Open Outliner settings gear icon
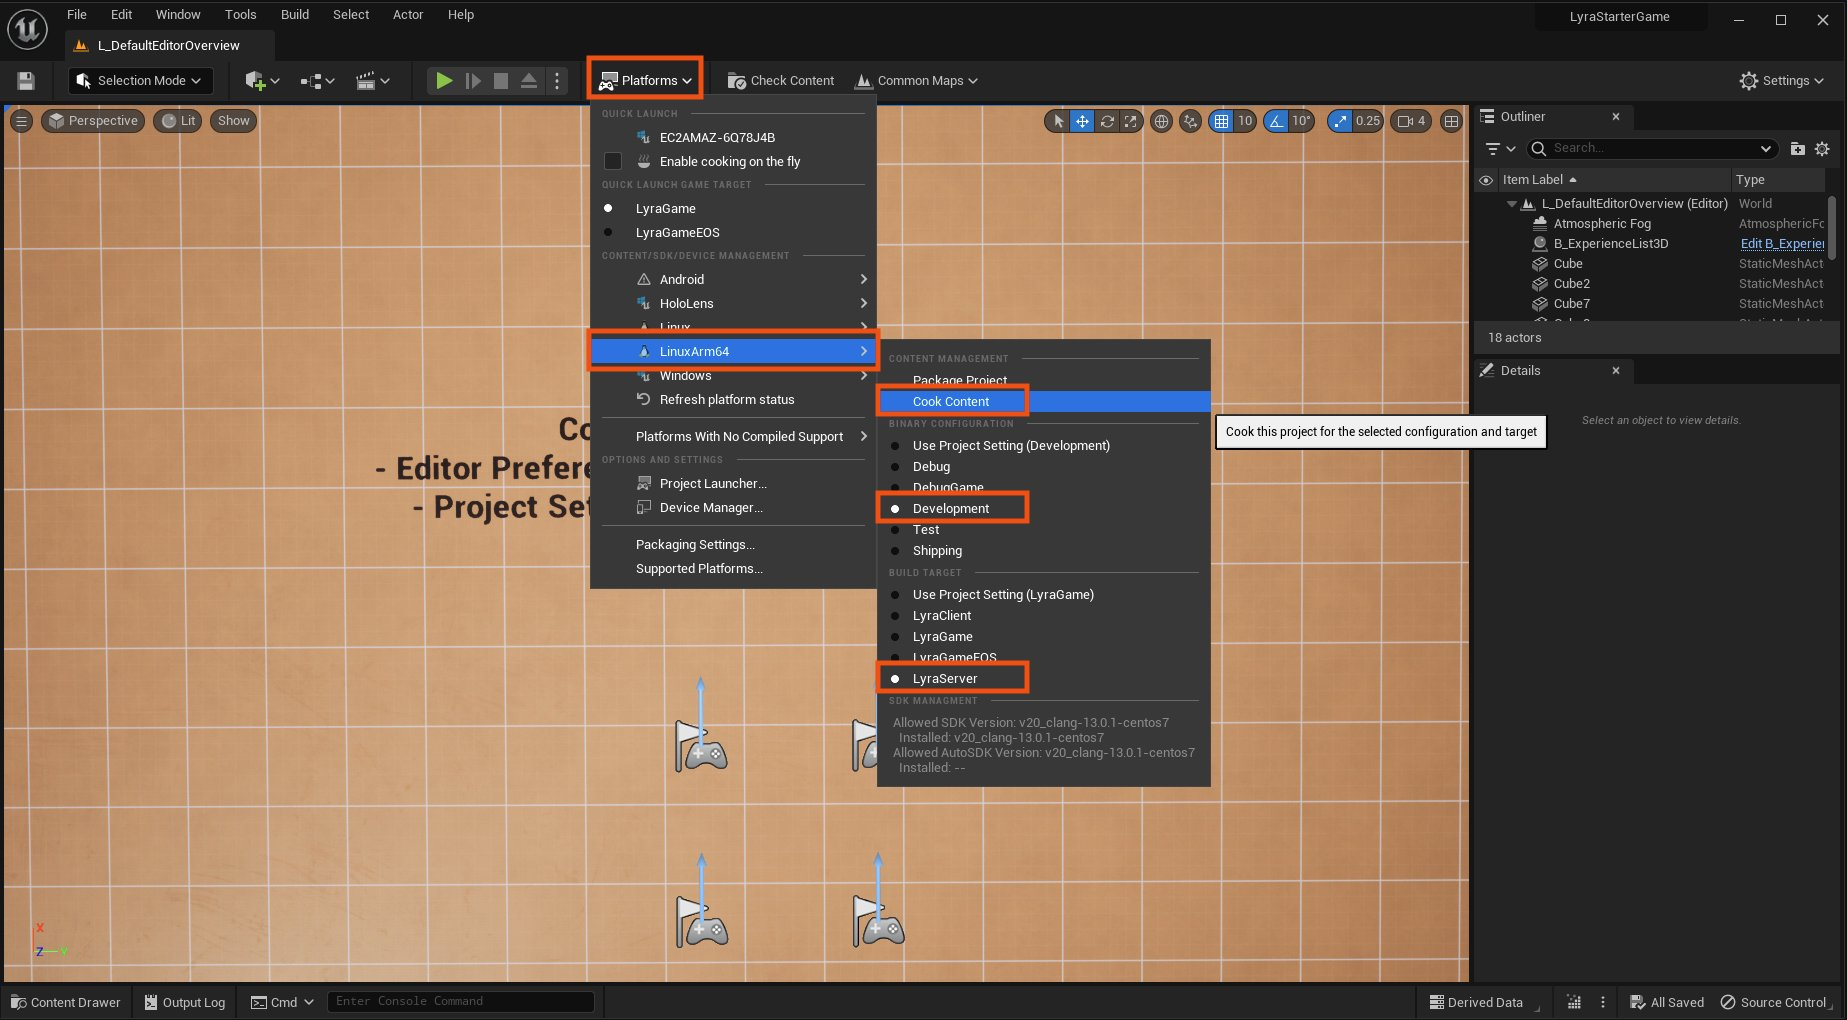 pos(1822,149)
